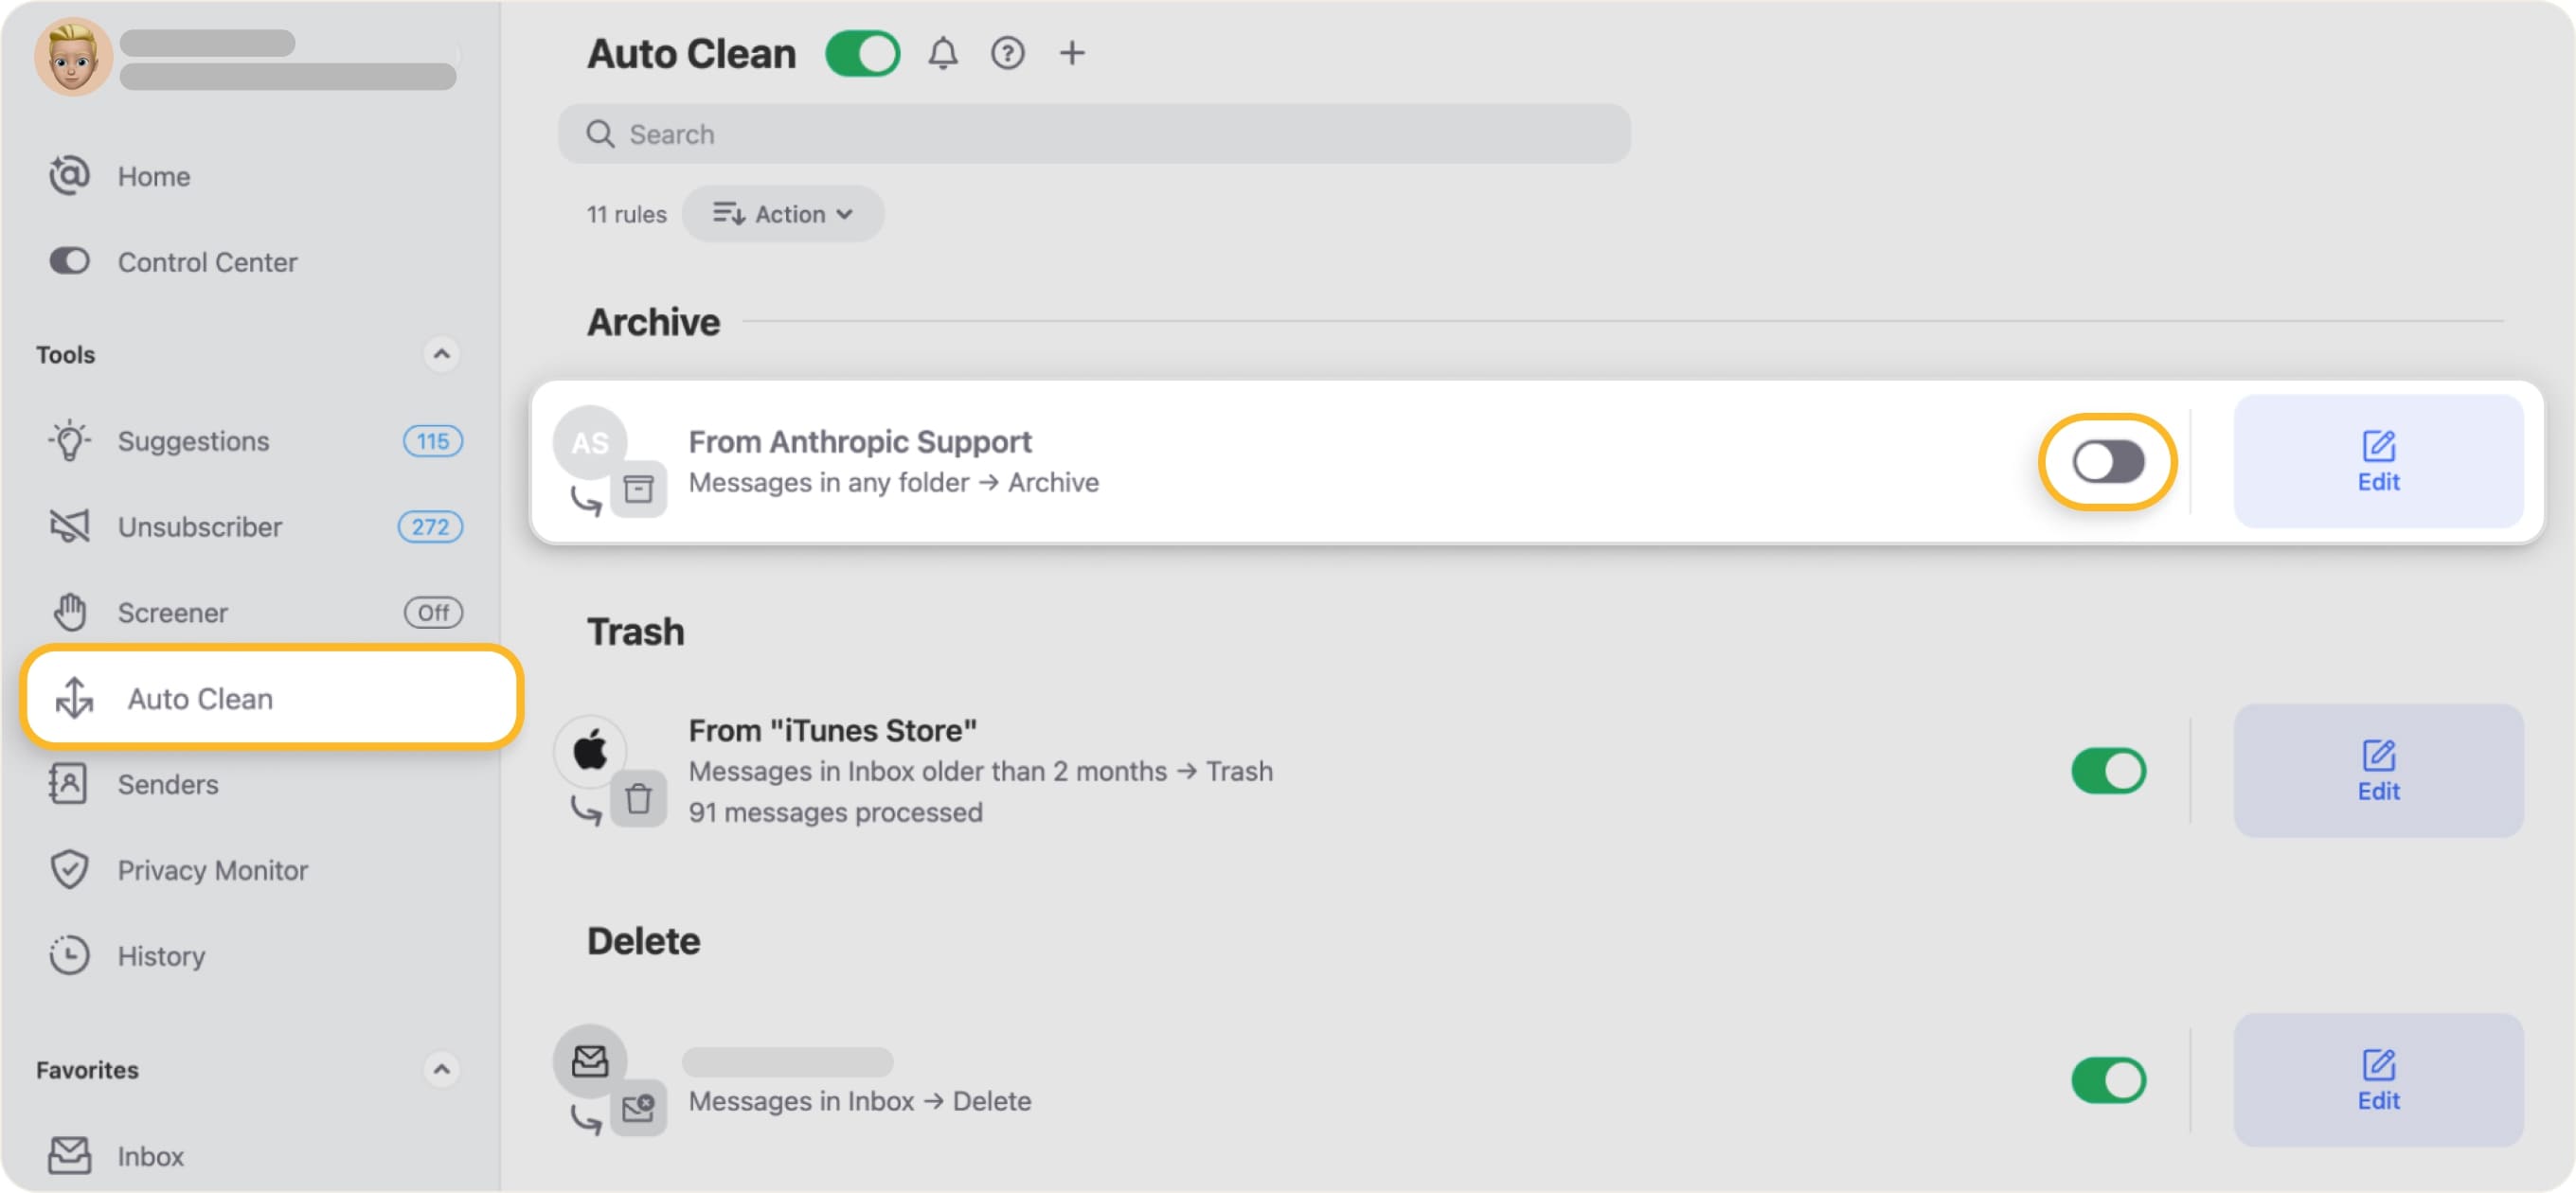Enable the From Anthropic Support rule
The width and height of the screenshot is (2576, 1193).
click(x=2106, y=461)
